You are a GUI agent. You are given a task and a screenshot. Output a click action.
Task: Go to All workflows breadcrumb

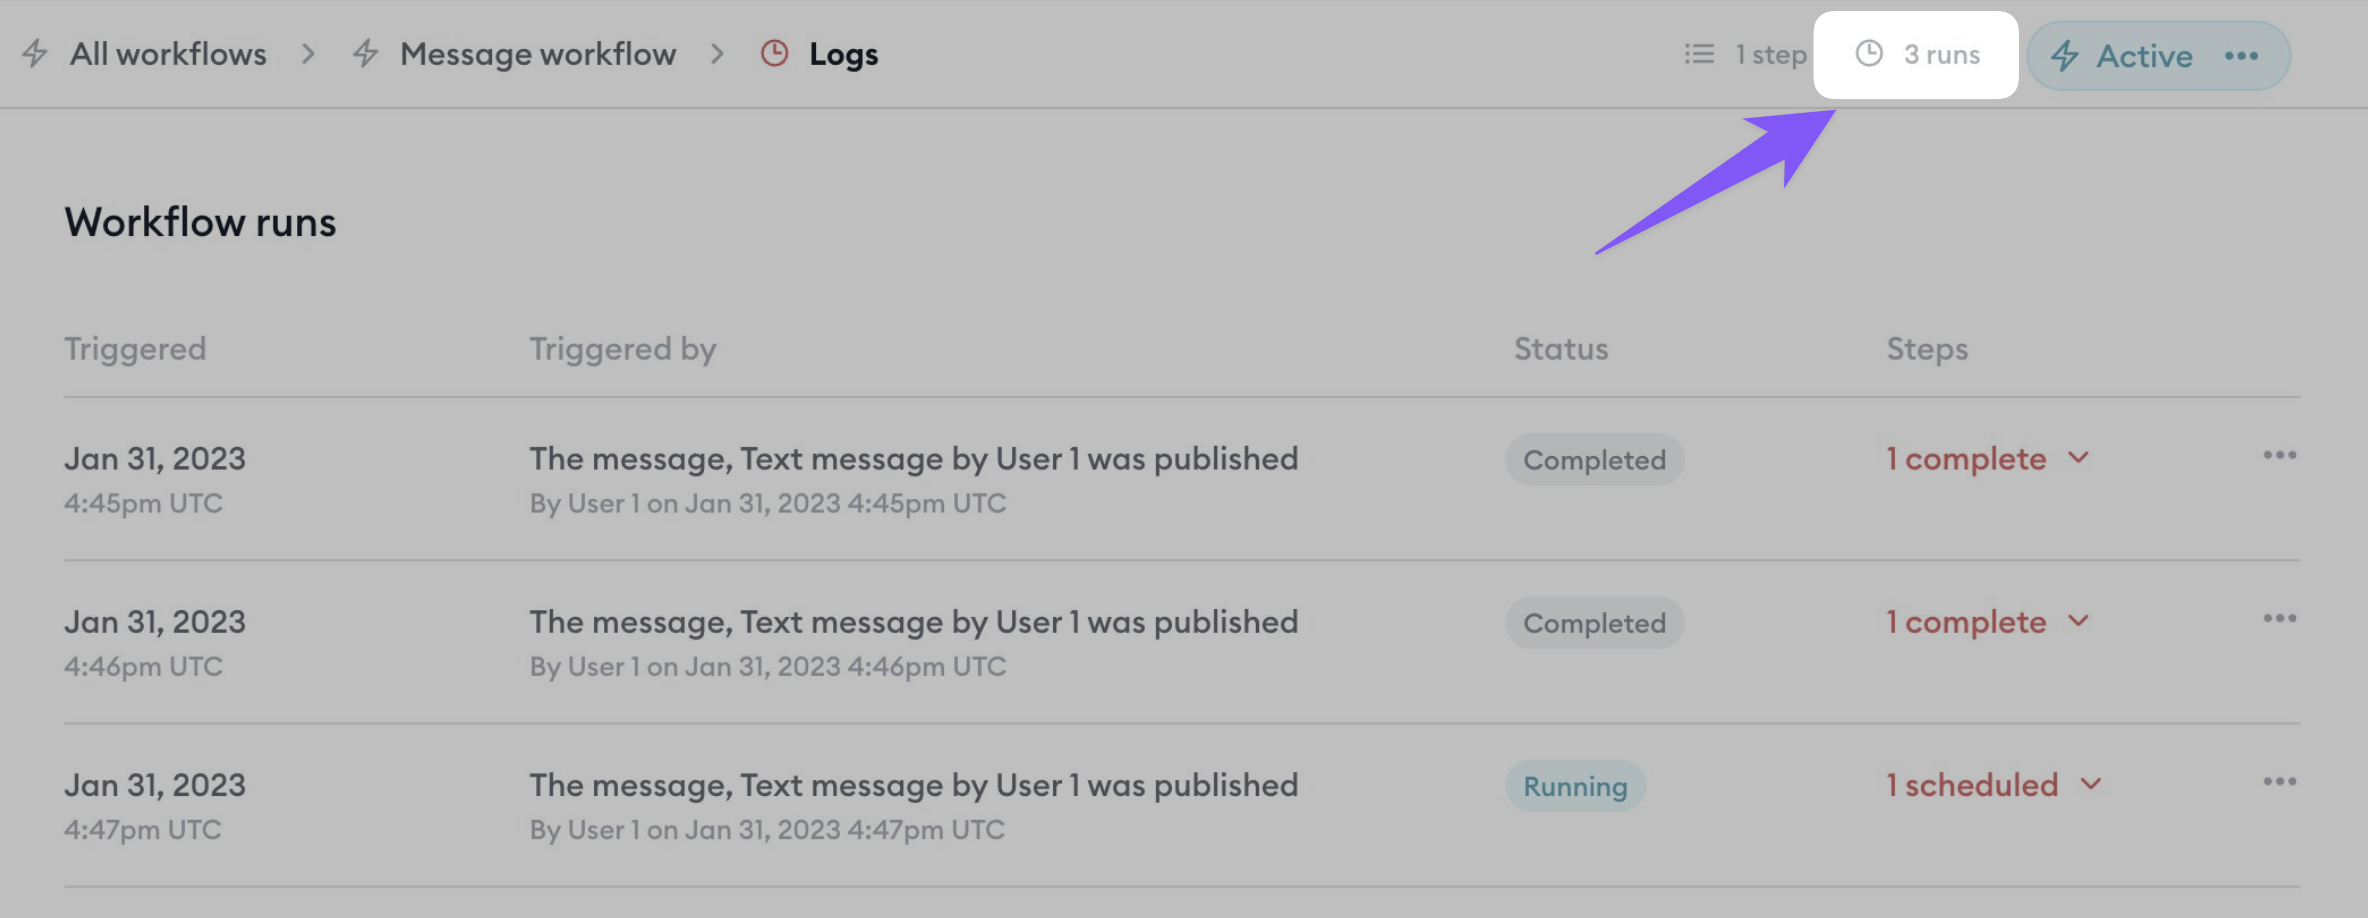[168, 54]
